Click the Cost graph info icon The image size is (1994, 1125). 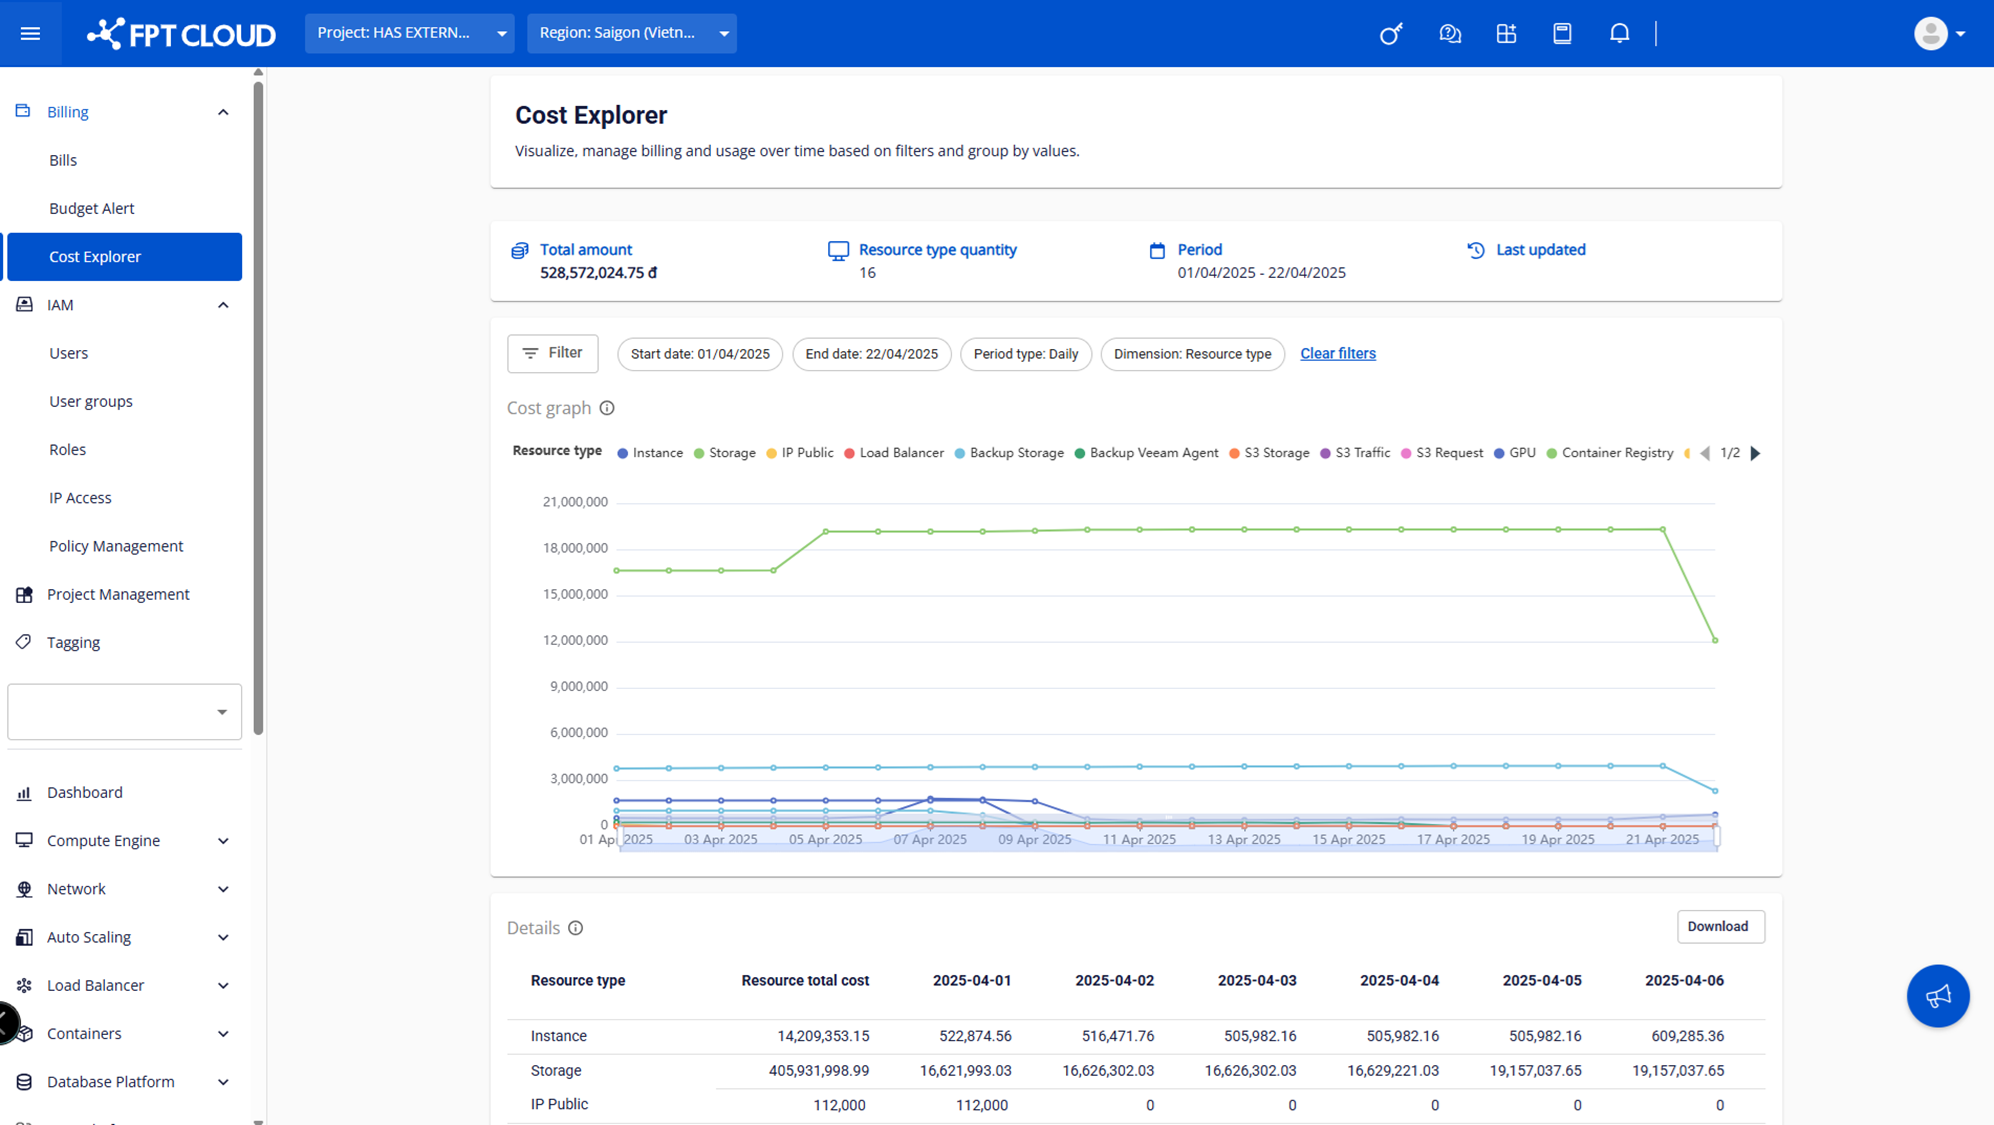[x=607, y=408]
